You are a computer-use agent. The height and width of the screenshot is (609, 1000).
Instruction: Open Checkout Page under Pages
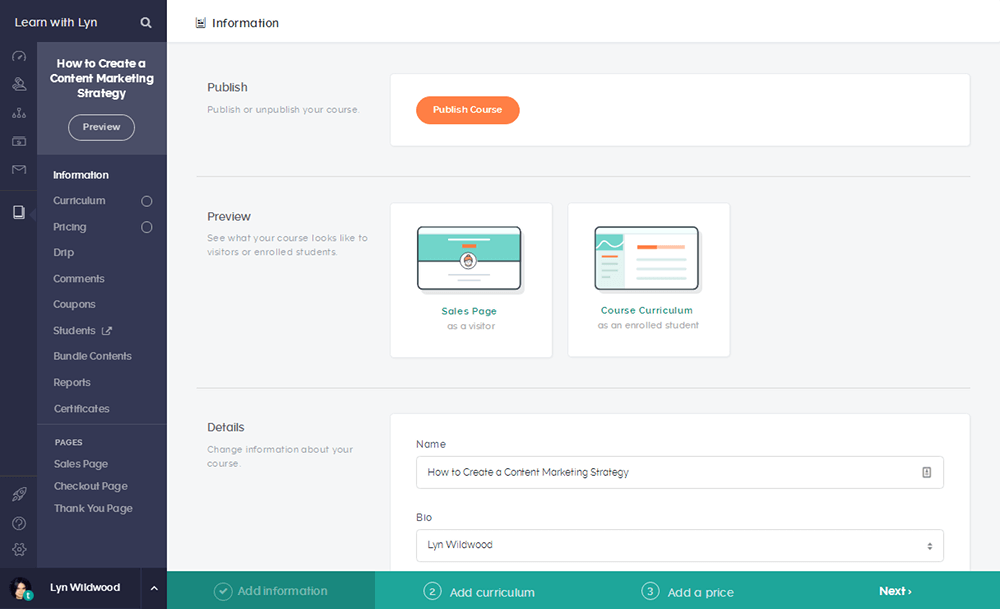point(91,486)
